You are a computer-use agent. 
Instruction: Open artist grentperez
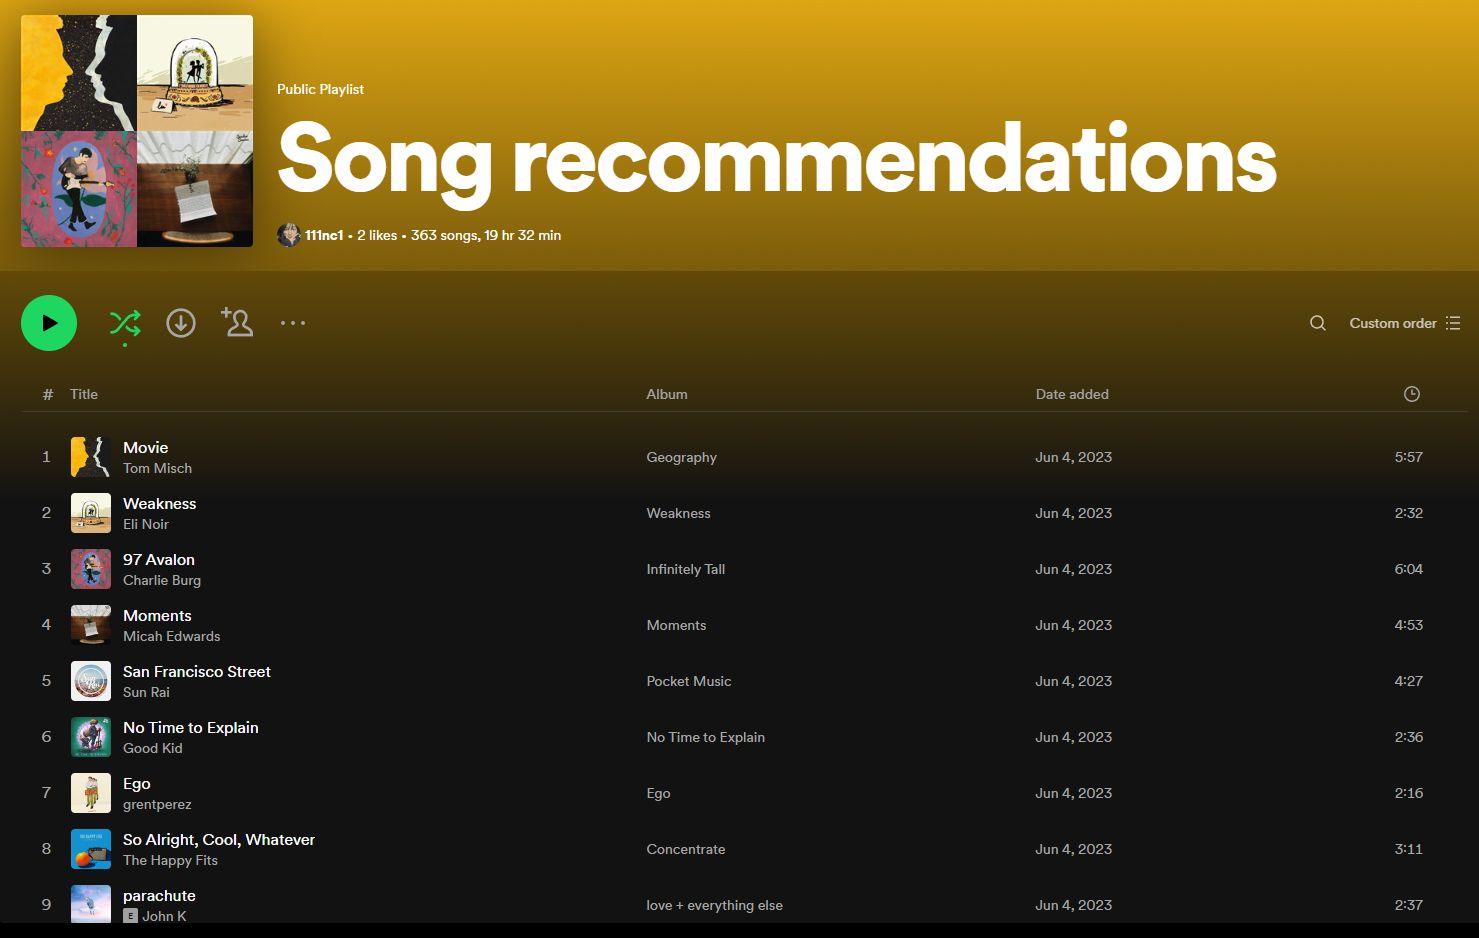point(157,804)
